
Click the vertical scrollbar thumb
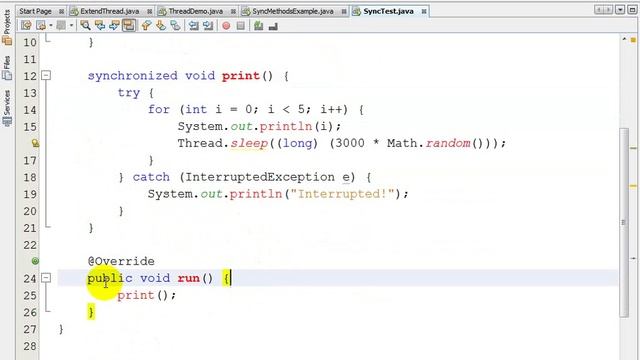coord(624,222)
